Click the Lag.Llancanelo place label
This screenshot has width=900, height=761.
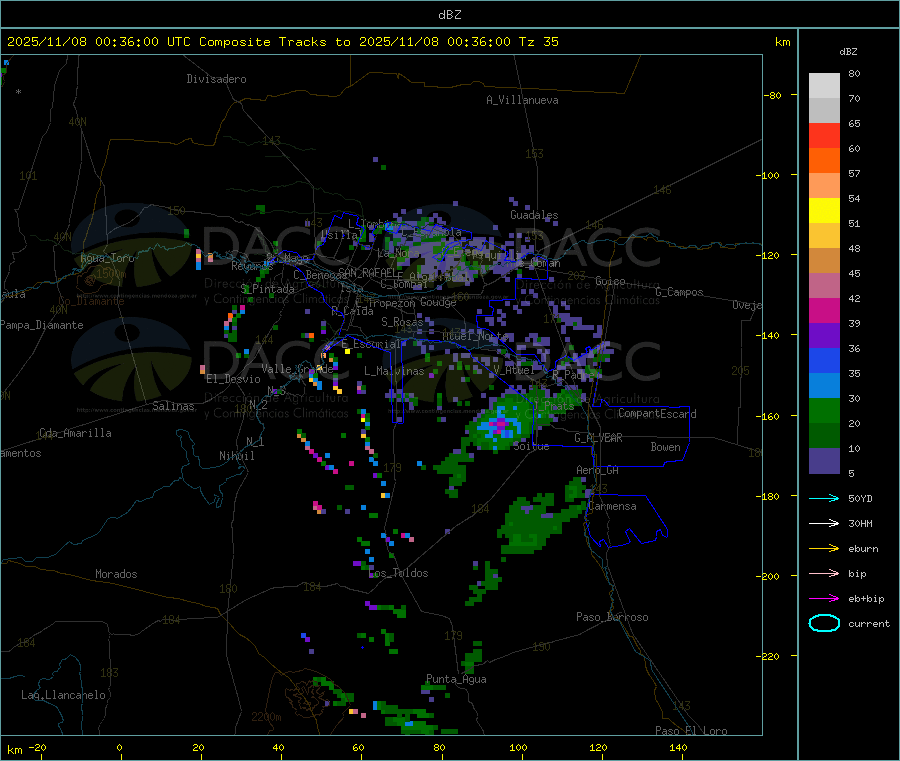coord(63,695)
